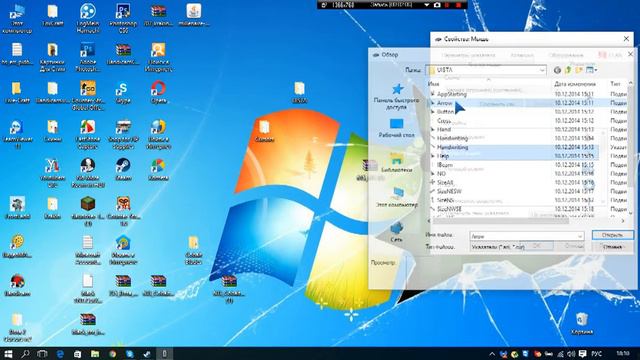
Task: Select the SizeAll cursor file
Action: (x=445, y=182)
